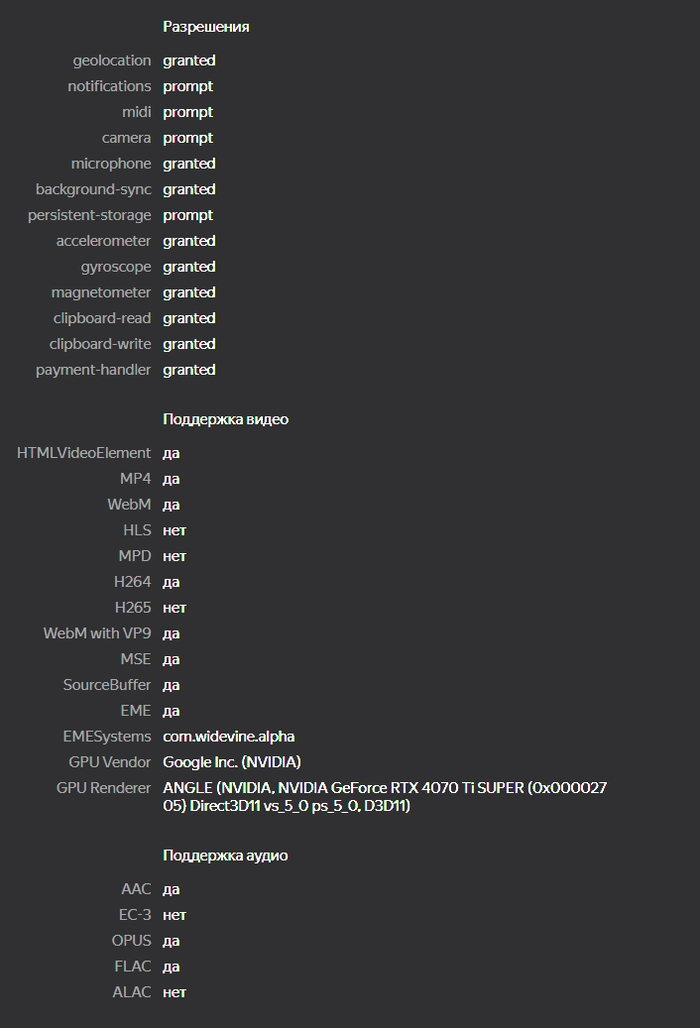Select the granted value next to background-sync
Viewport: 700px width, 1028px height.
[189, 190]
